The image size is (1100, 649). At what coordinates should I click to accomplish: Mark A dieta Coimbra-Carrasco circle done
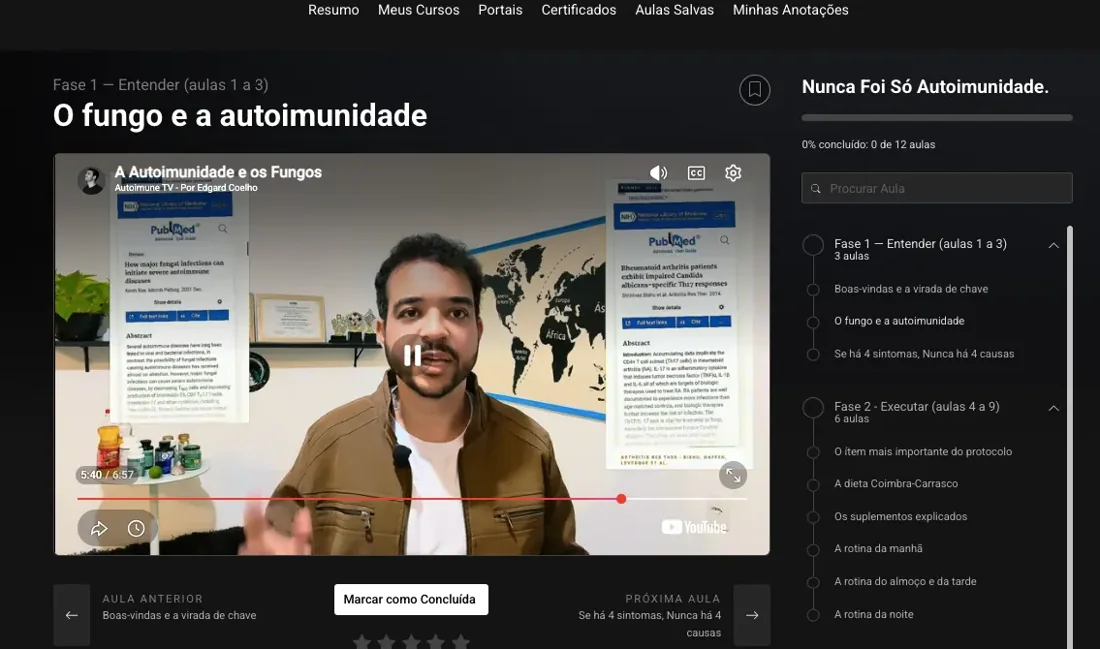coord(813,485)
